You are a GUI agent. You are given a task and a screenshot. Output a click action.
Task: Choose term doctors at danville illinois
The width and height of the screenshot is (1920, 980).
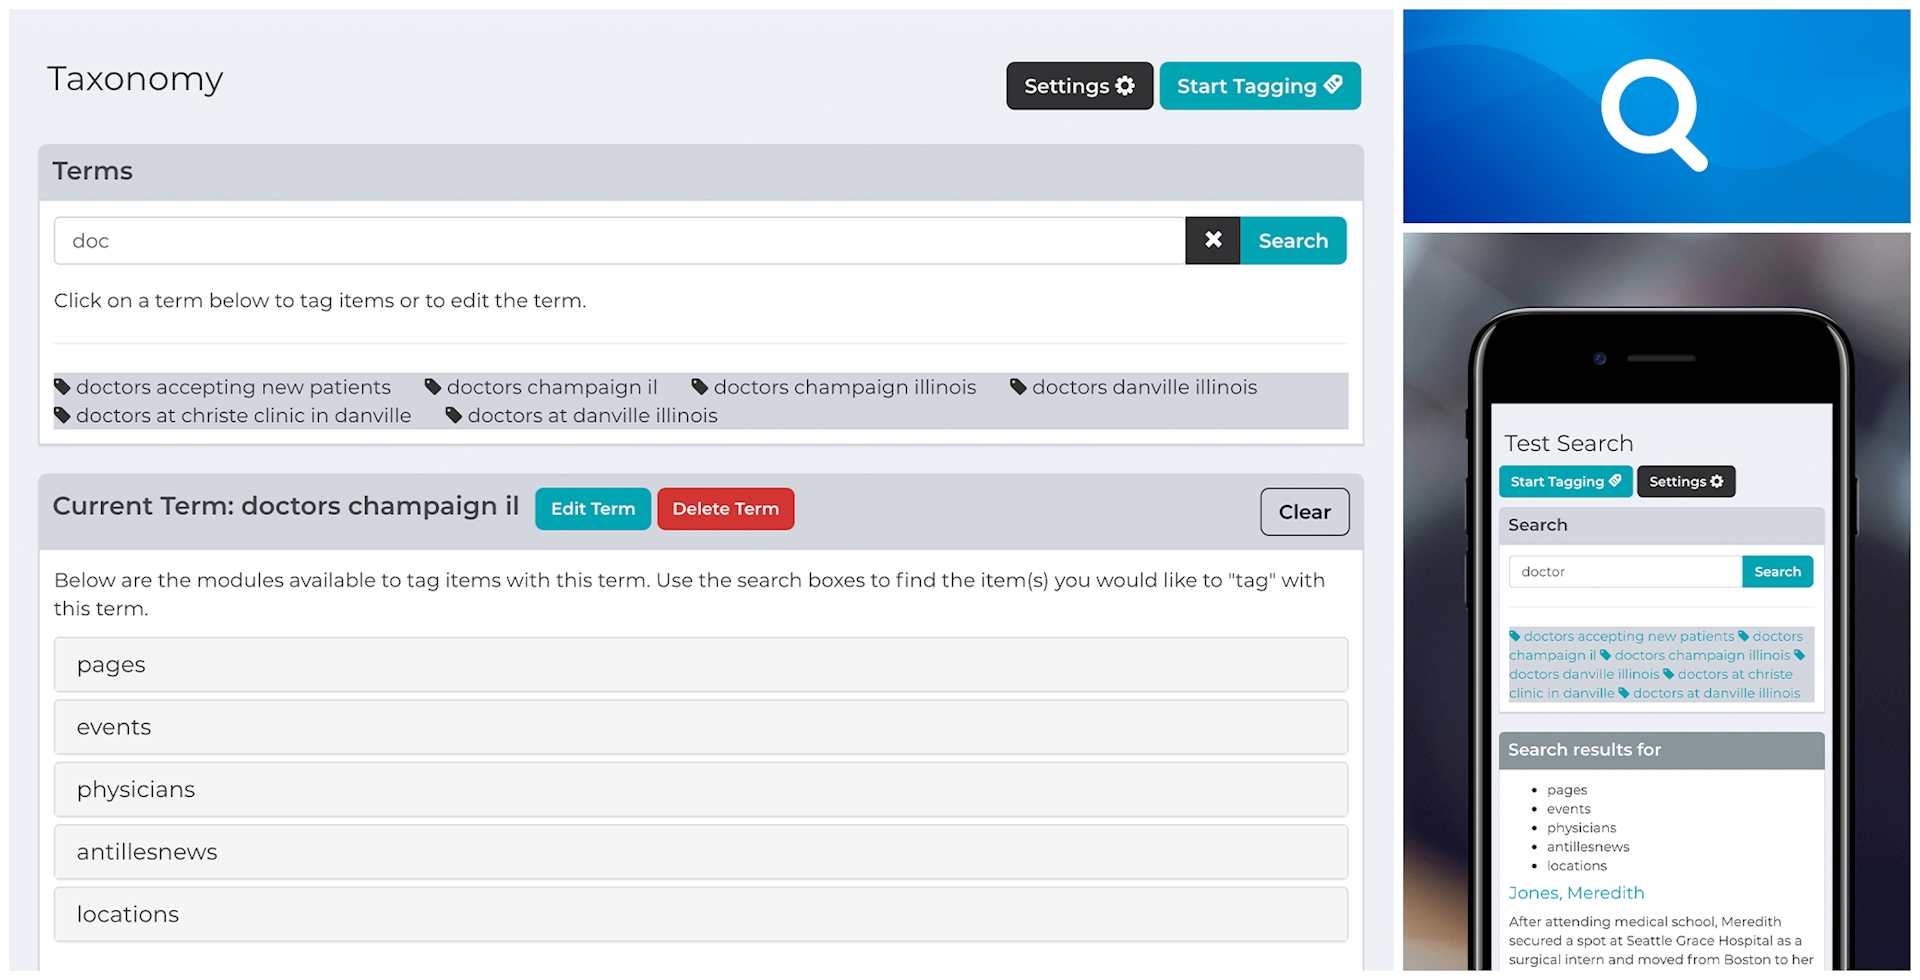point(592,415)
